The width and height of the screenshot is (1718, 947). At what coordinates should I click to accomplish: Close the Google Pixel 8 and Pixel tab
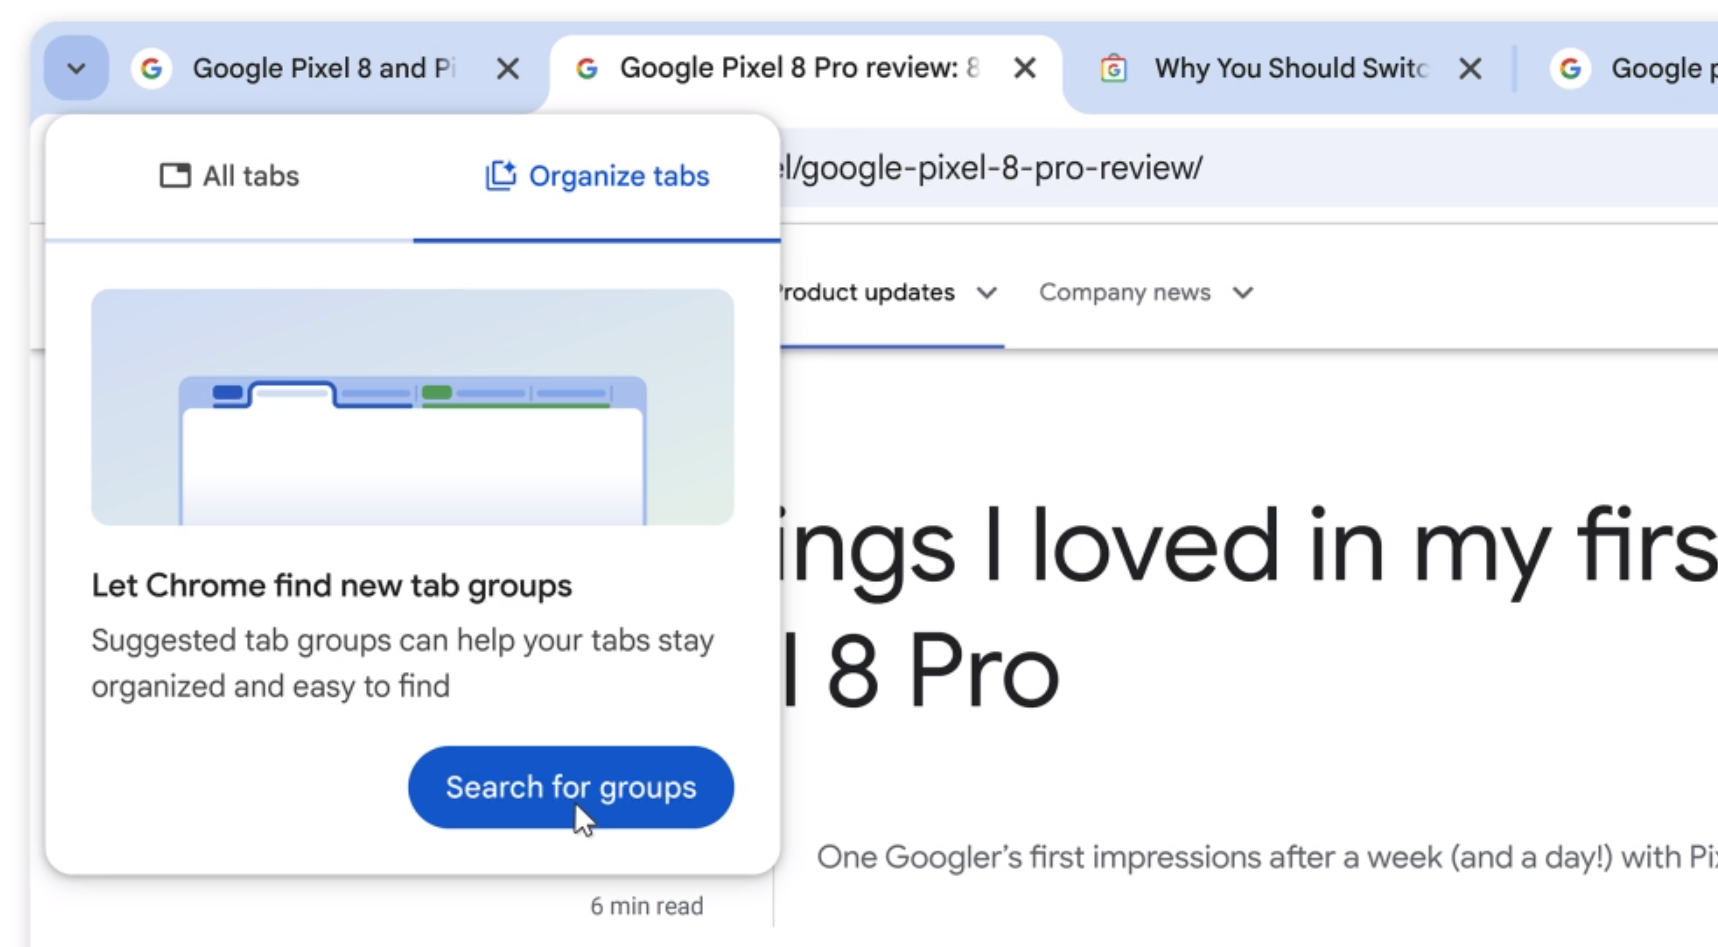509,68
